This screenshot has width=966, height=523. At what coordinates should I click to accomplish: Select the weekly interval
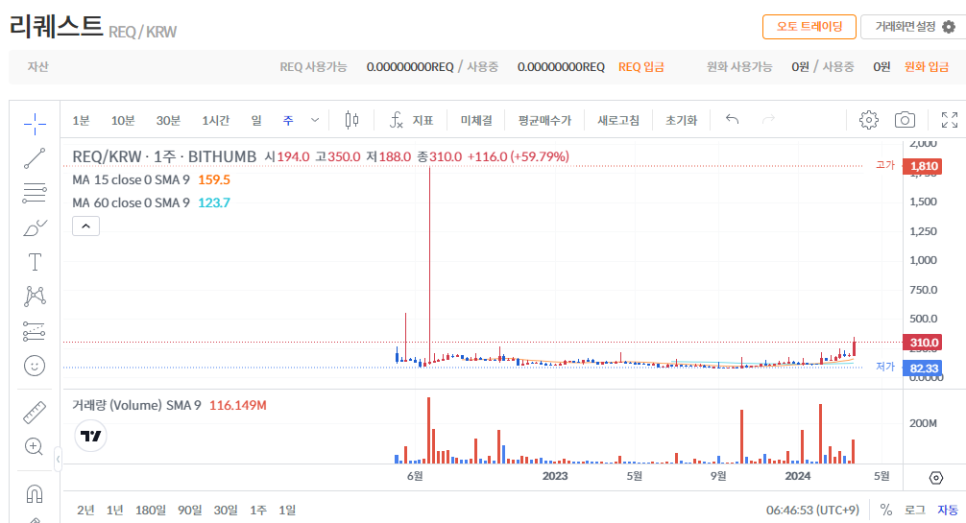288,120
